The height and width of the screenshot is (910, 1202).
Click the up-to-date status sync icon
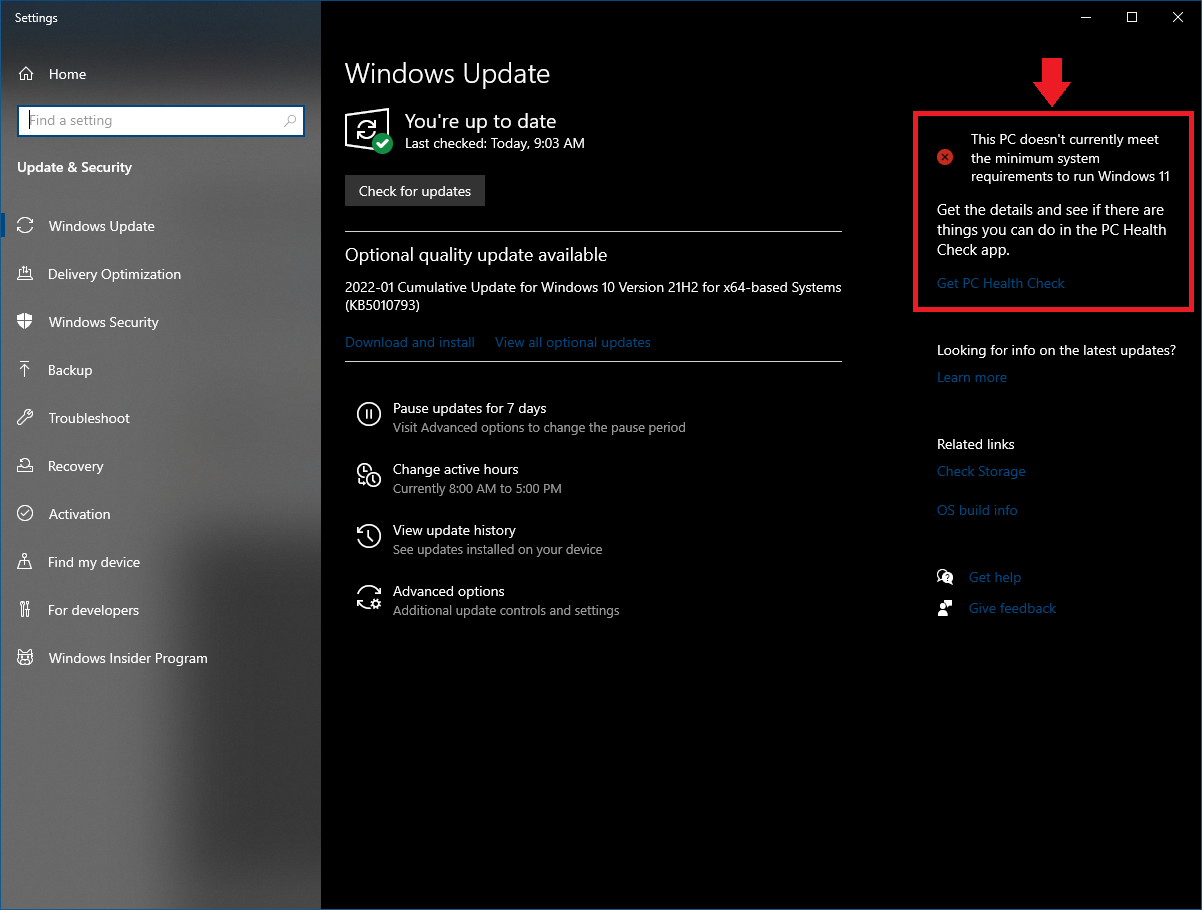tap(368, 131)
